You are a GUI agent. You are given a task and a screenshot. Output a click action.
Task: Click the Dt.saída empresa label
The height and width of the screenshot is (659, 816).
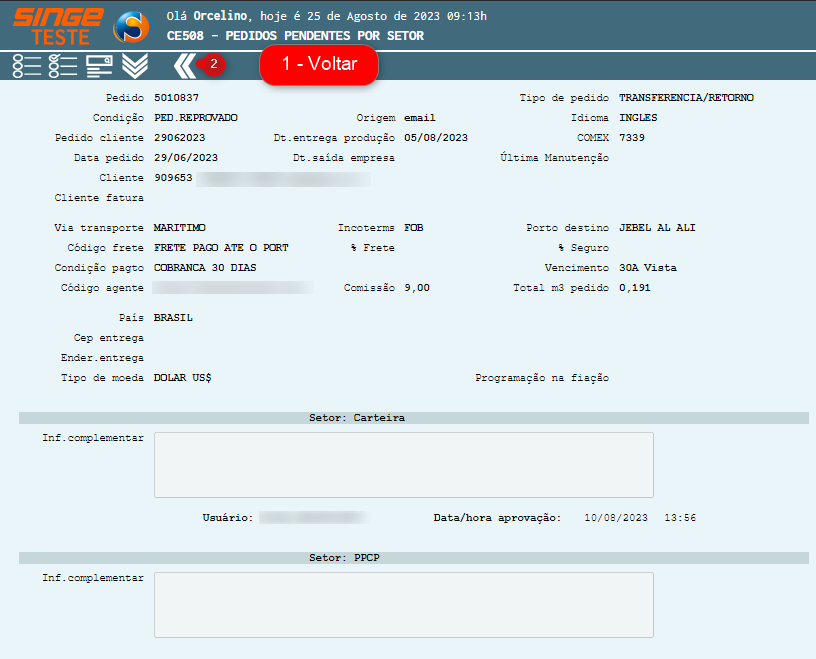pyautogui.click(x=343, y=158)
